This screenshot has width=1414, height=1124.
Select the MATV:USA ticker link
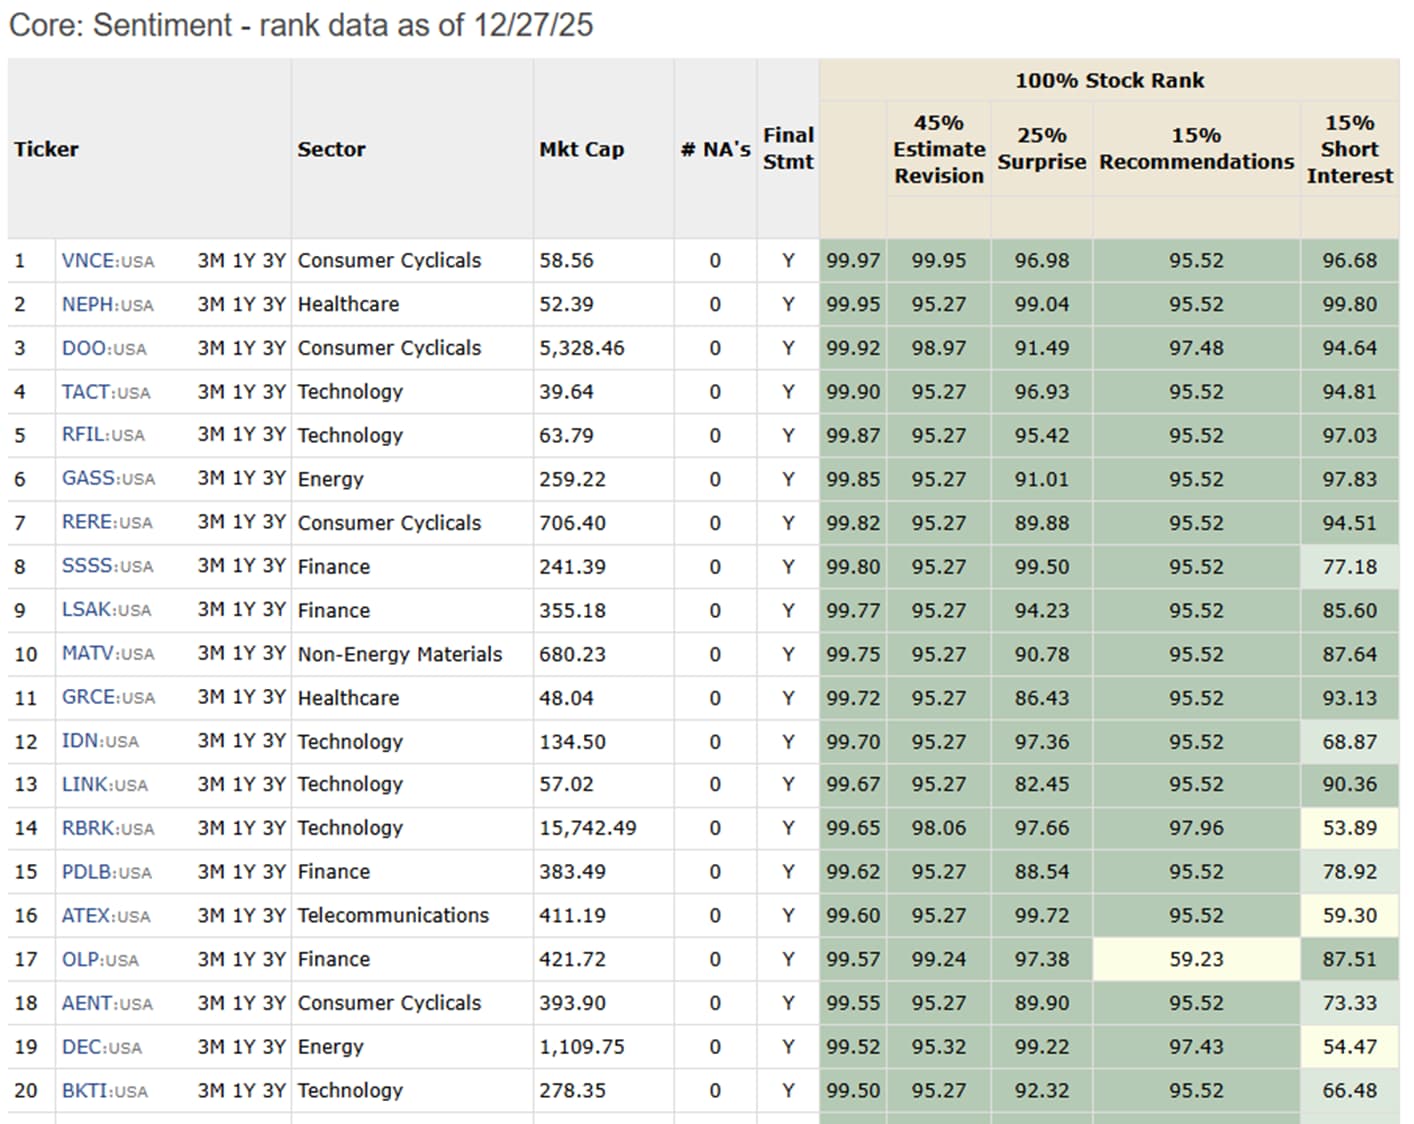tap(107, 654)
